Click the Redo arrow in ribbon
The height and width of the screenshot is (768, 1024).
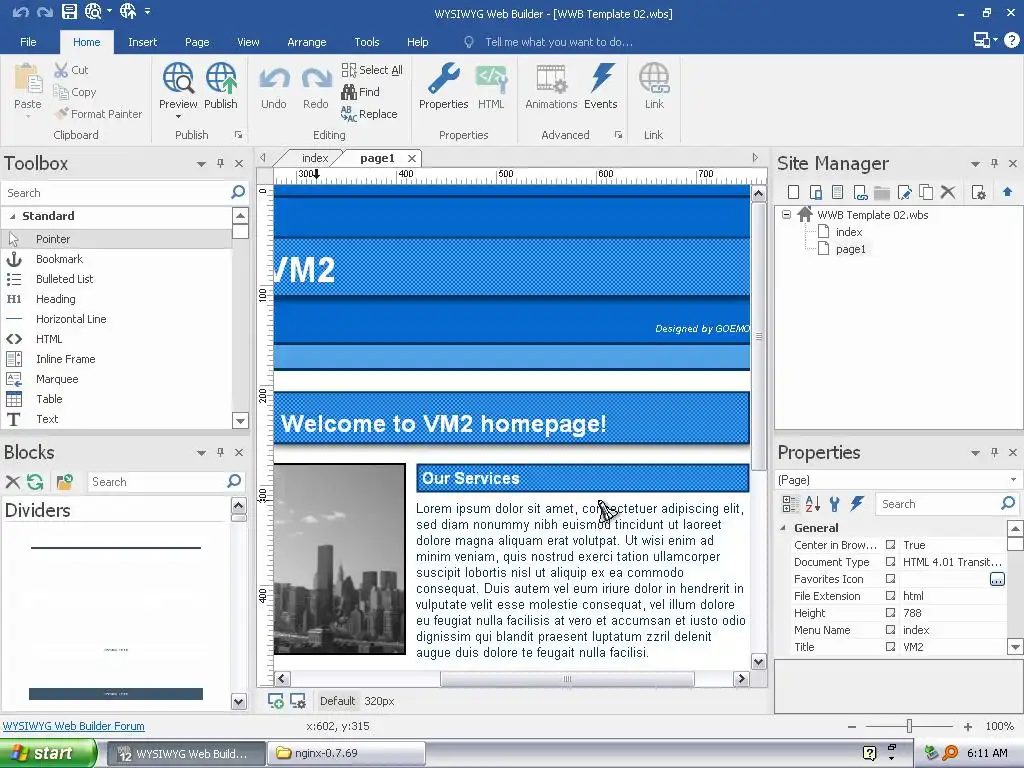tap(316, 80)
